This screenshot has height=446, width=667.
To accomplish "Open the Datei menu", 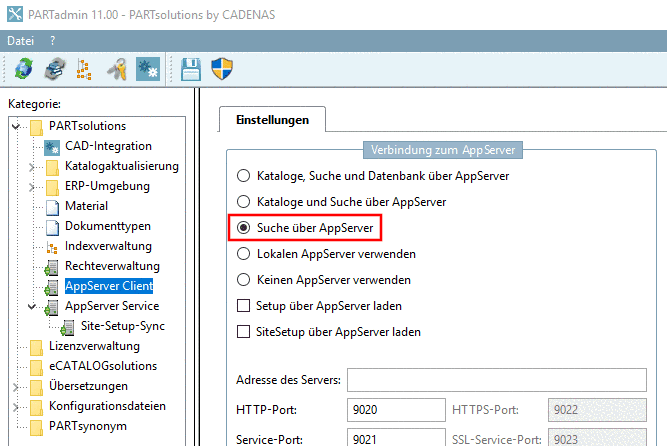I will pyautogui.click(x=20, y=40).
